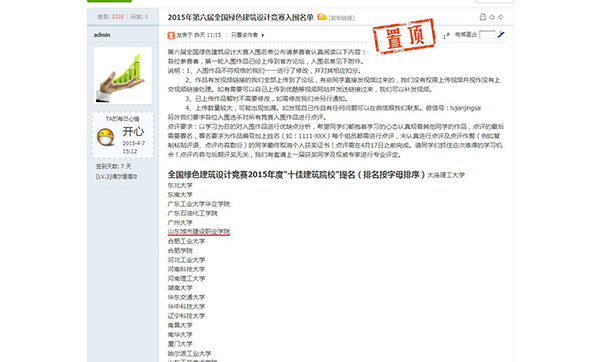
Task: Click the orange poster icon before post date
Action: pyautogui.click(x=171, y=35)
